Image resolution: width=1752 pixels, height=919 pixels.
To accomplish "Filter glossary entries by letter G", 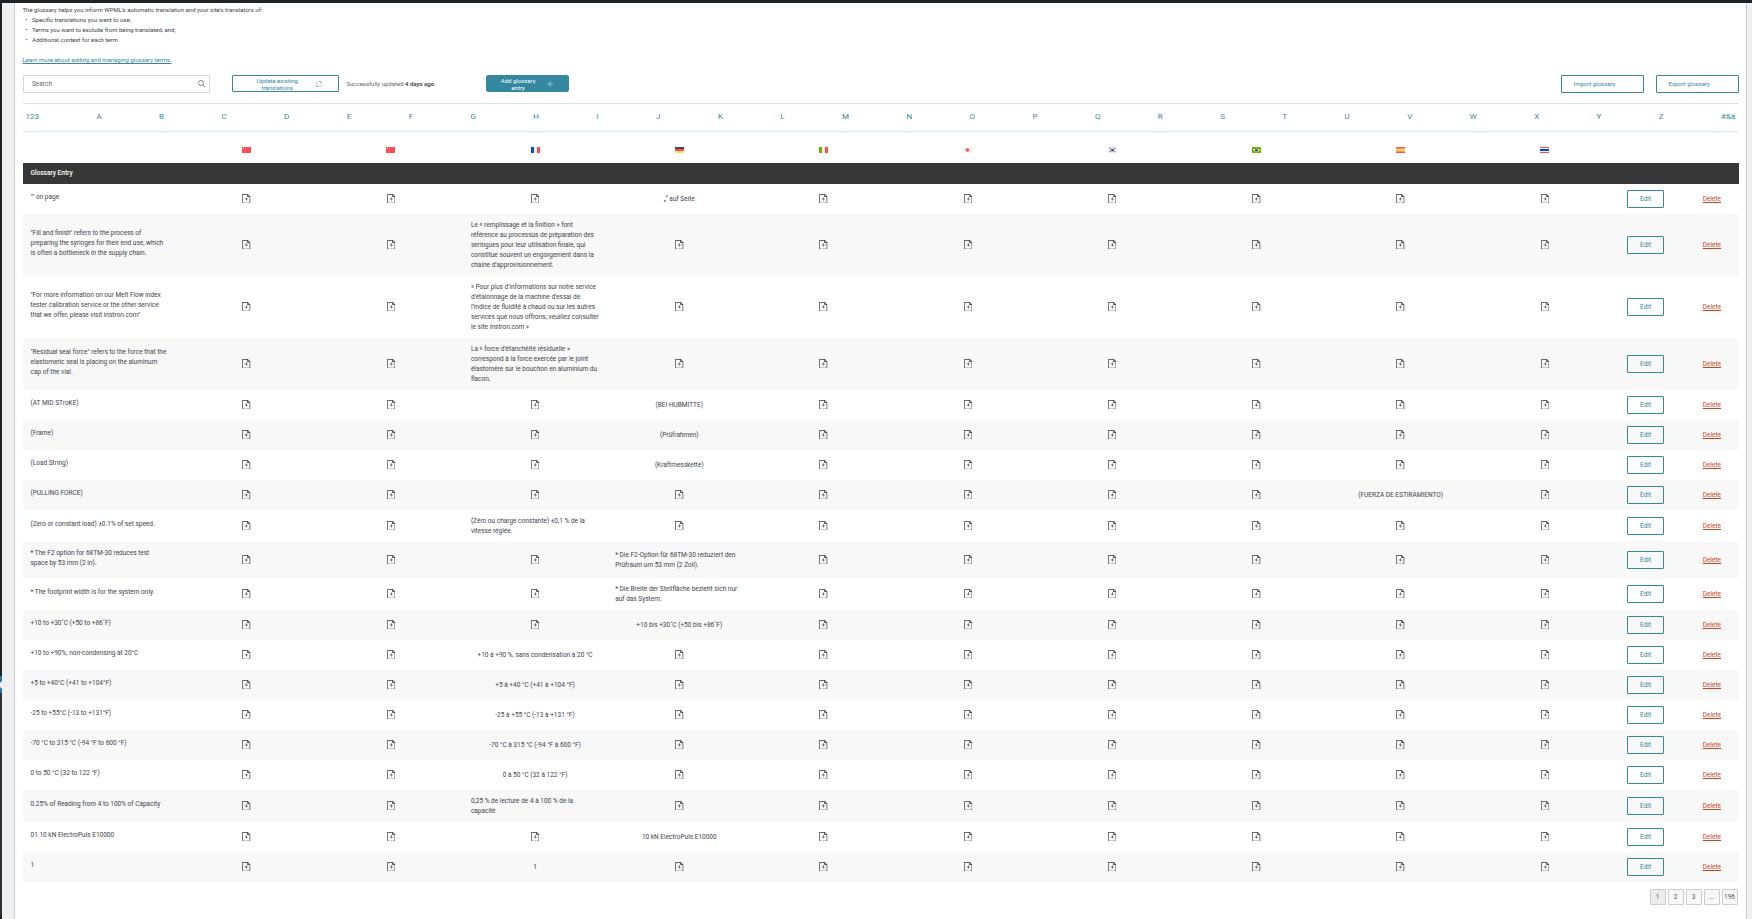I will coord(473,117).
